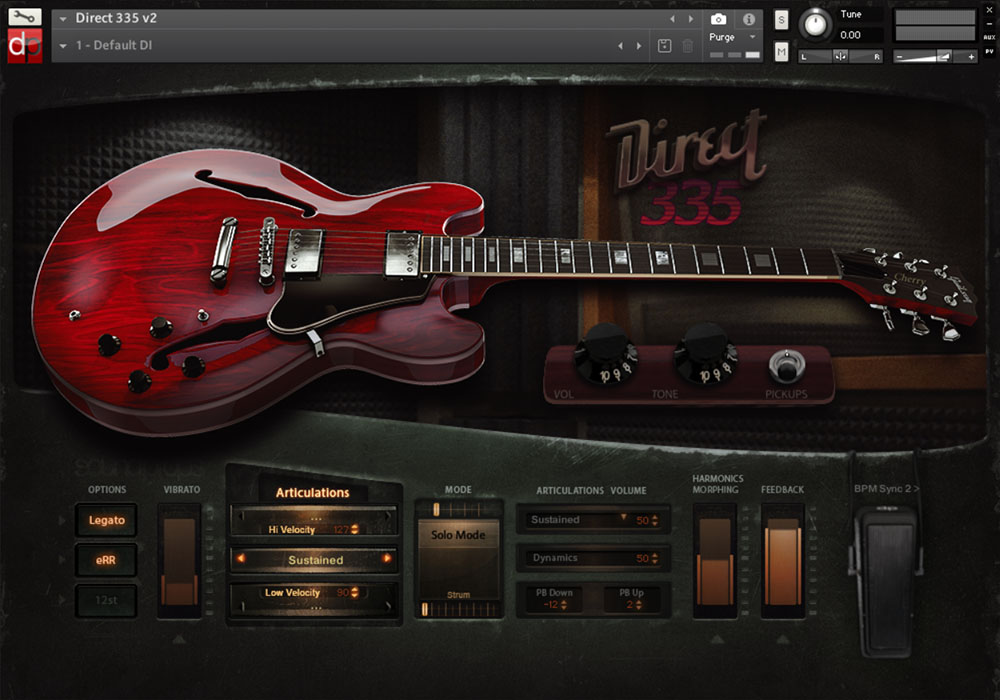Adjust the Sustained volume 50 stepper
1000x700 pixels.
click(654, 520)
